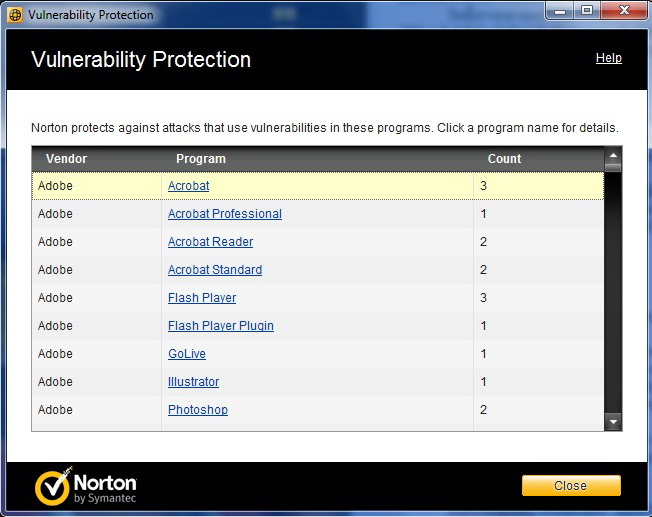Click the Norton globe icon in title bar
This screenshot has height=517, width=652.
point(16,15)
